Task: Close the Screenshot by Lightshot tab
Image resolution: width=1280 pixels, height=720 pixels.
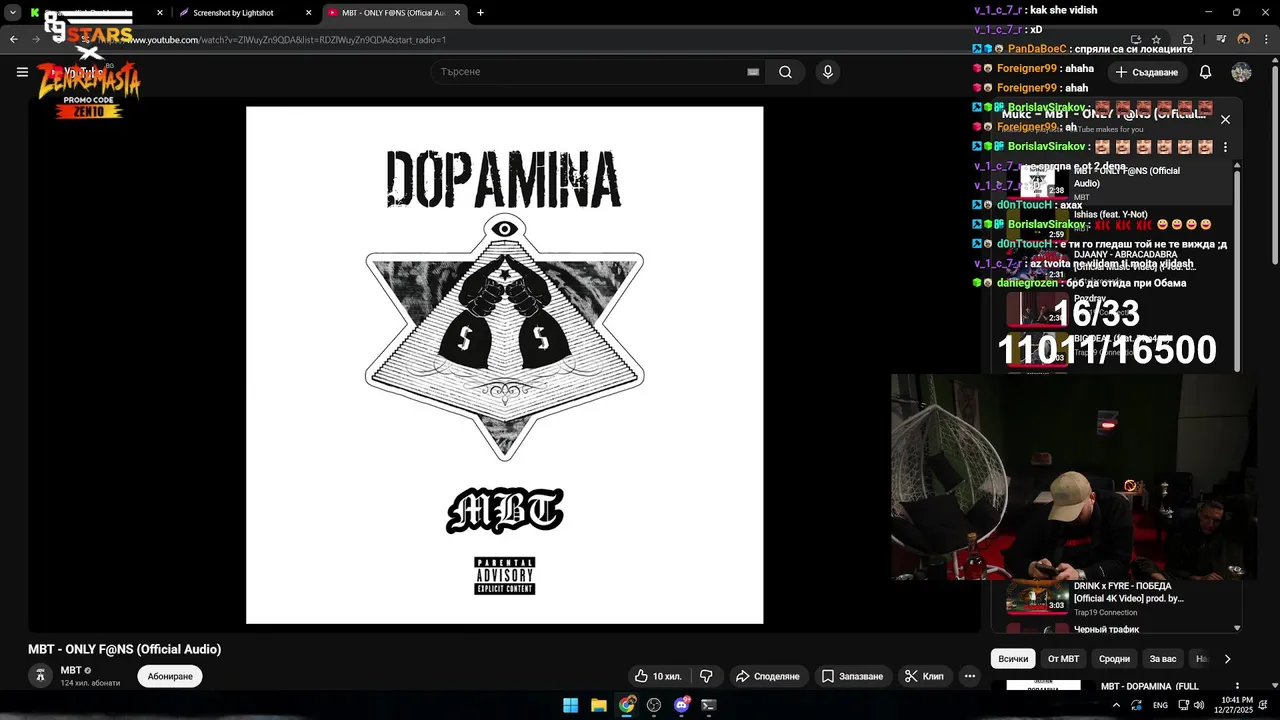Action: 308,13
